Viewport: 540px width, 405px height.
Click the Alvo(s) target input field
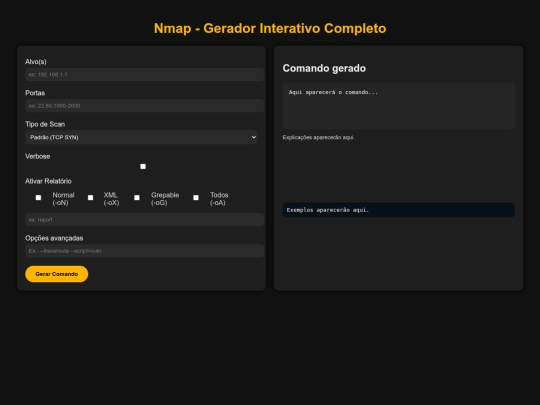click(x=144, y=74)
